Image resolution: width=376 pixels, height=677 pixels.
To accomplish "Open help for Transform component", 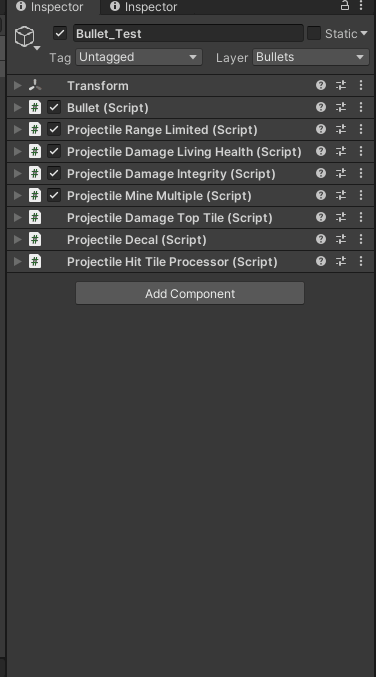I will (321, 85).
